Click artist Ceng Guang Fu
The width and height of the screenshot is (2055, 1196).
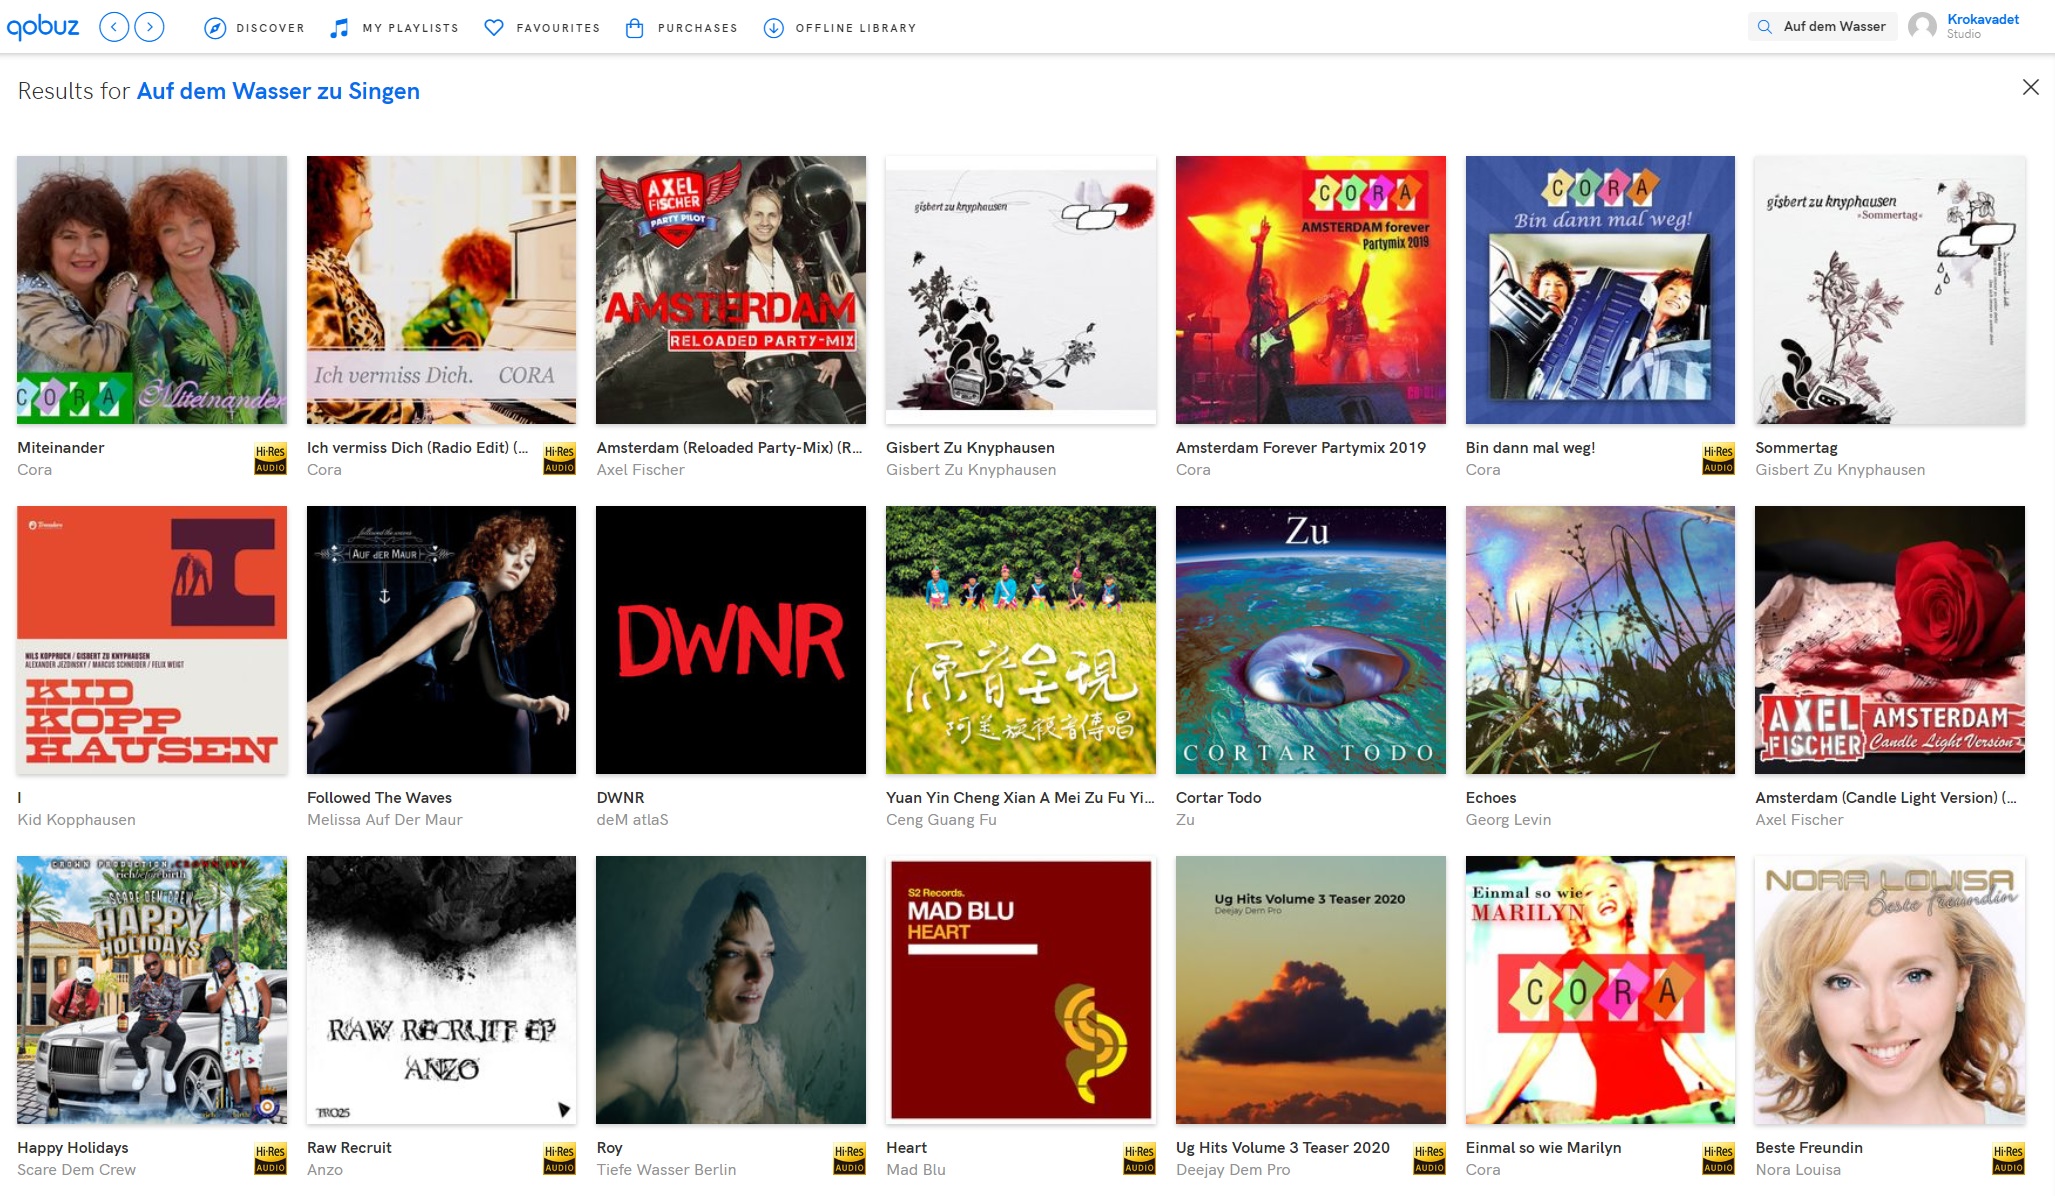tap(941, 820)
